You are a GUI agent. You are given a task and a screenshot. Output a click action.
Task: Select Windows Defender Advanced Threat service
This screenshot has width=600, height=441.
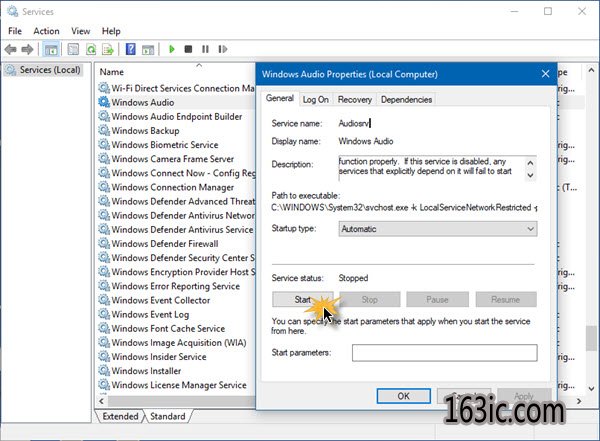coord(177,201)
